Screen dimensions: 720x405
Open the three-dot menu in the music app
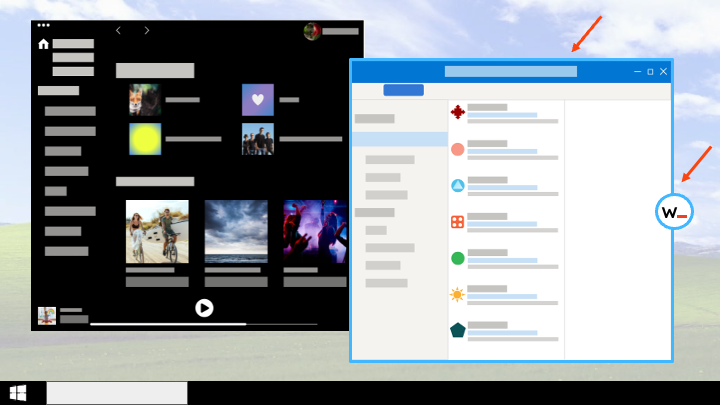[44, 25]
